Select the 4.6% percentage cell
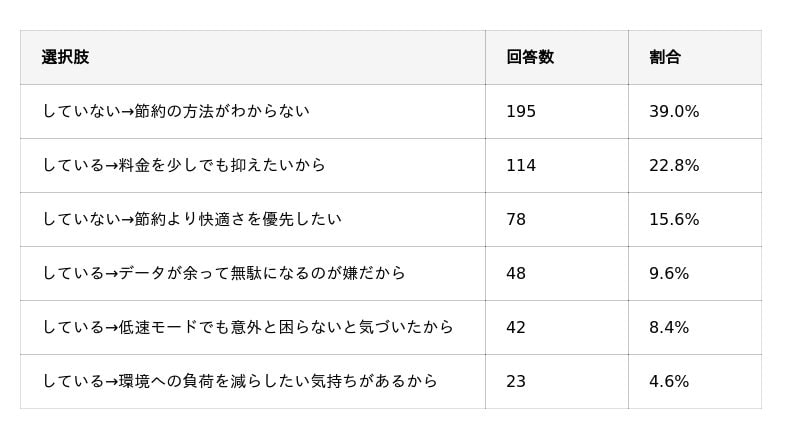 pos(669,381)
